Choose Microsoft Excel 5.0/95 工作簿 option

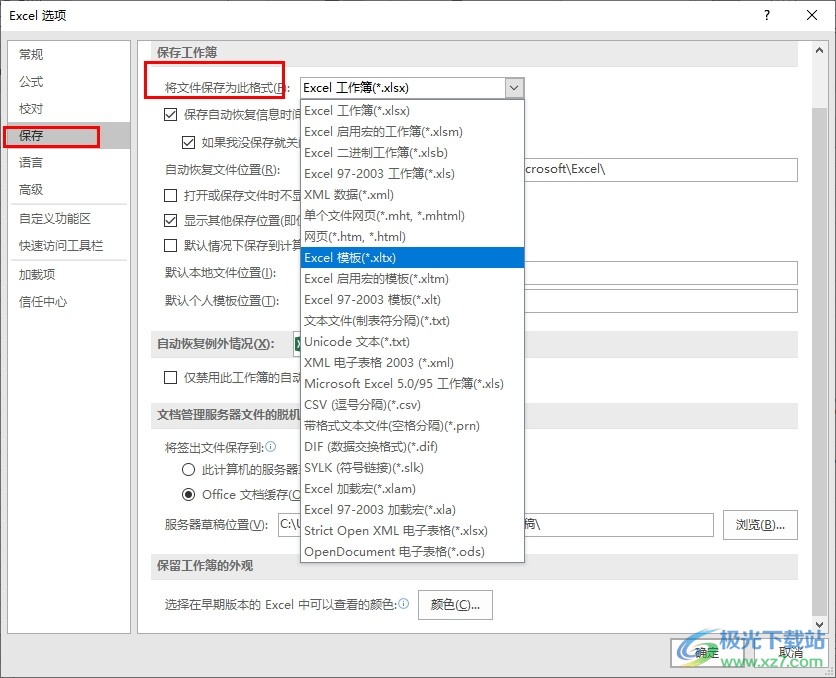(x=412, y=384)
